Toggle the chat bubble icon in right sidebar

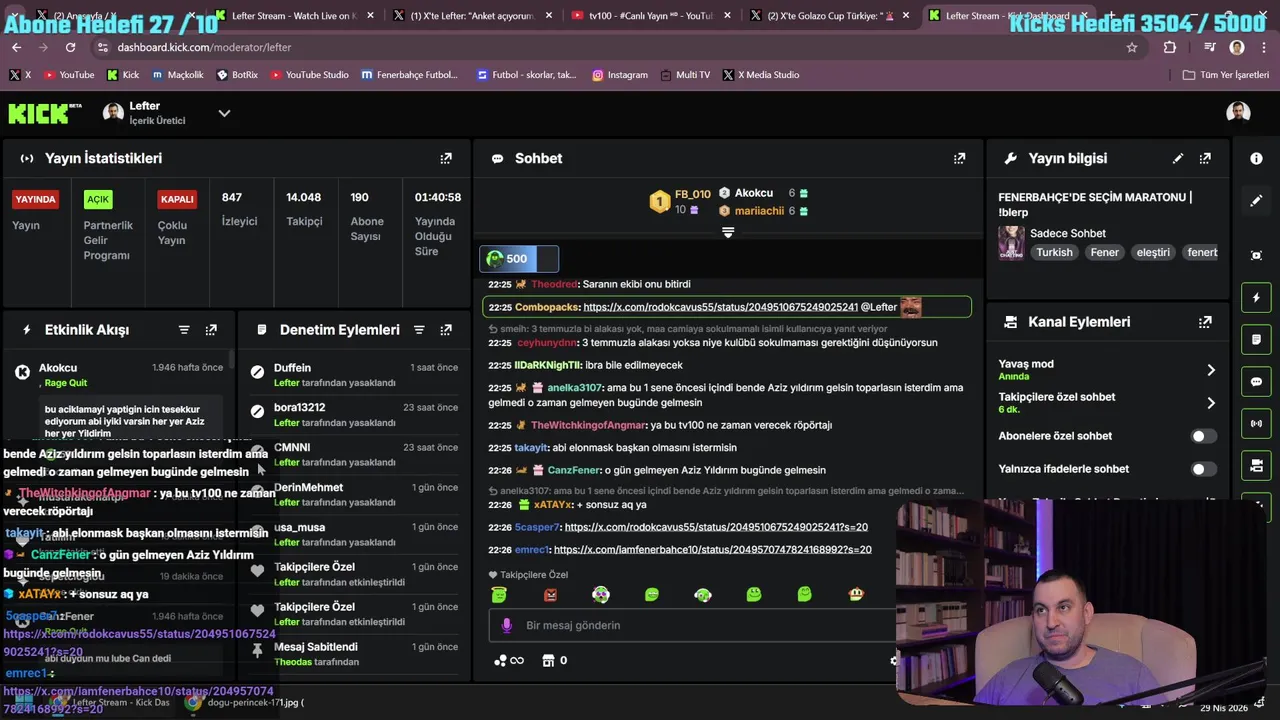(1256, 382)
